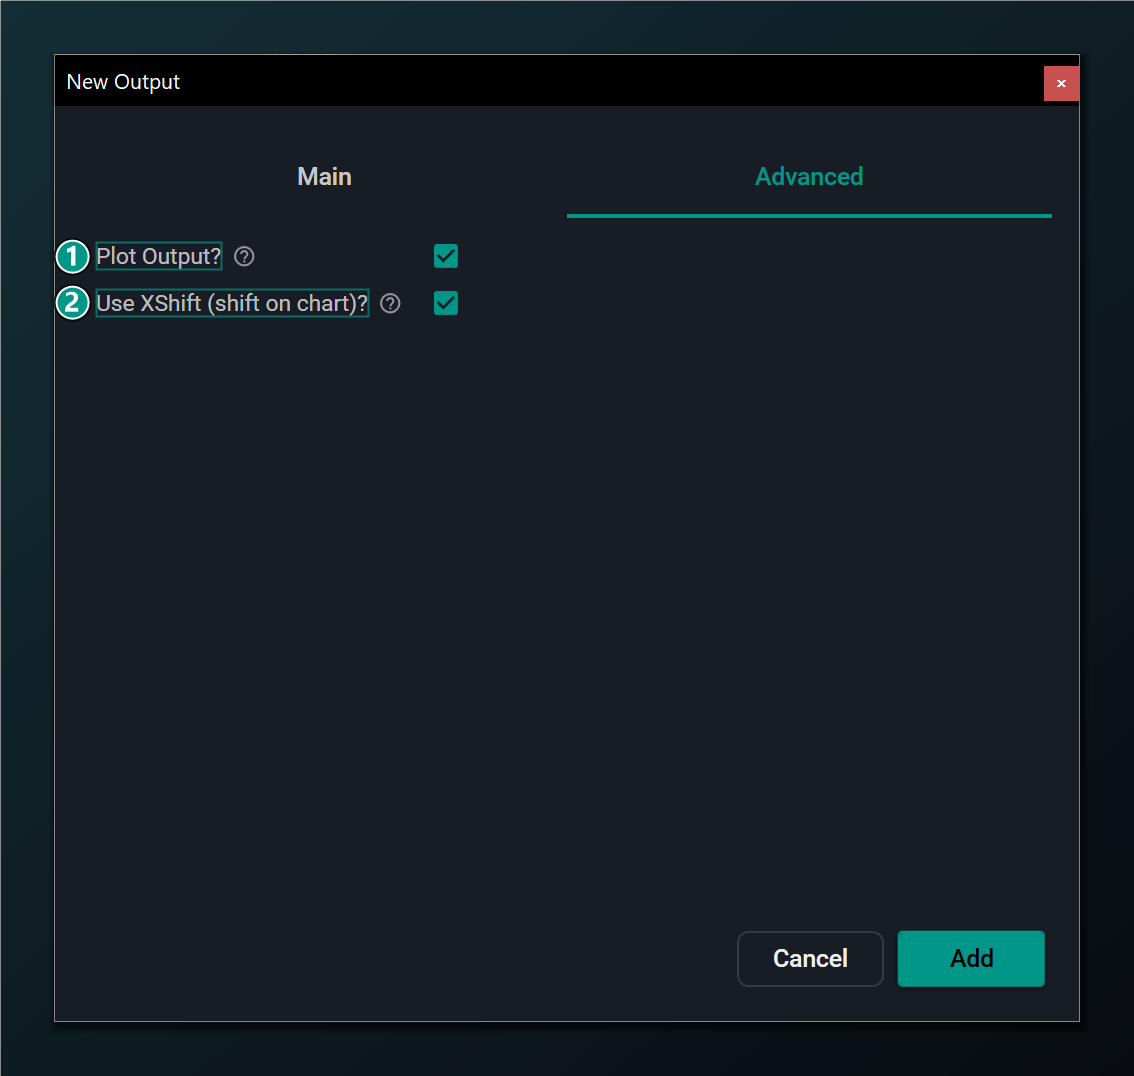Switch to the Main tab

(324, 176)
